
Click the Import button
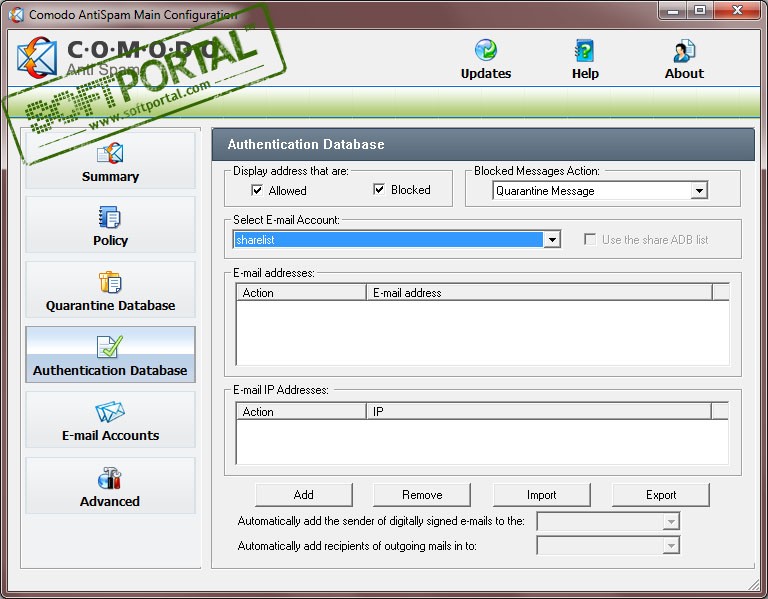click(x=542, y=495)
